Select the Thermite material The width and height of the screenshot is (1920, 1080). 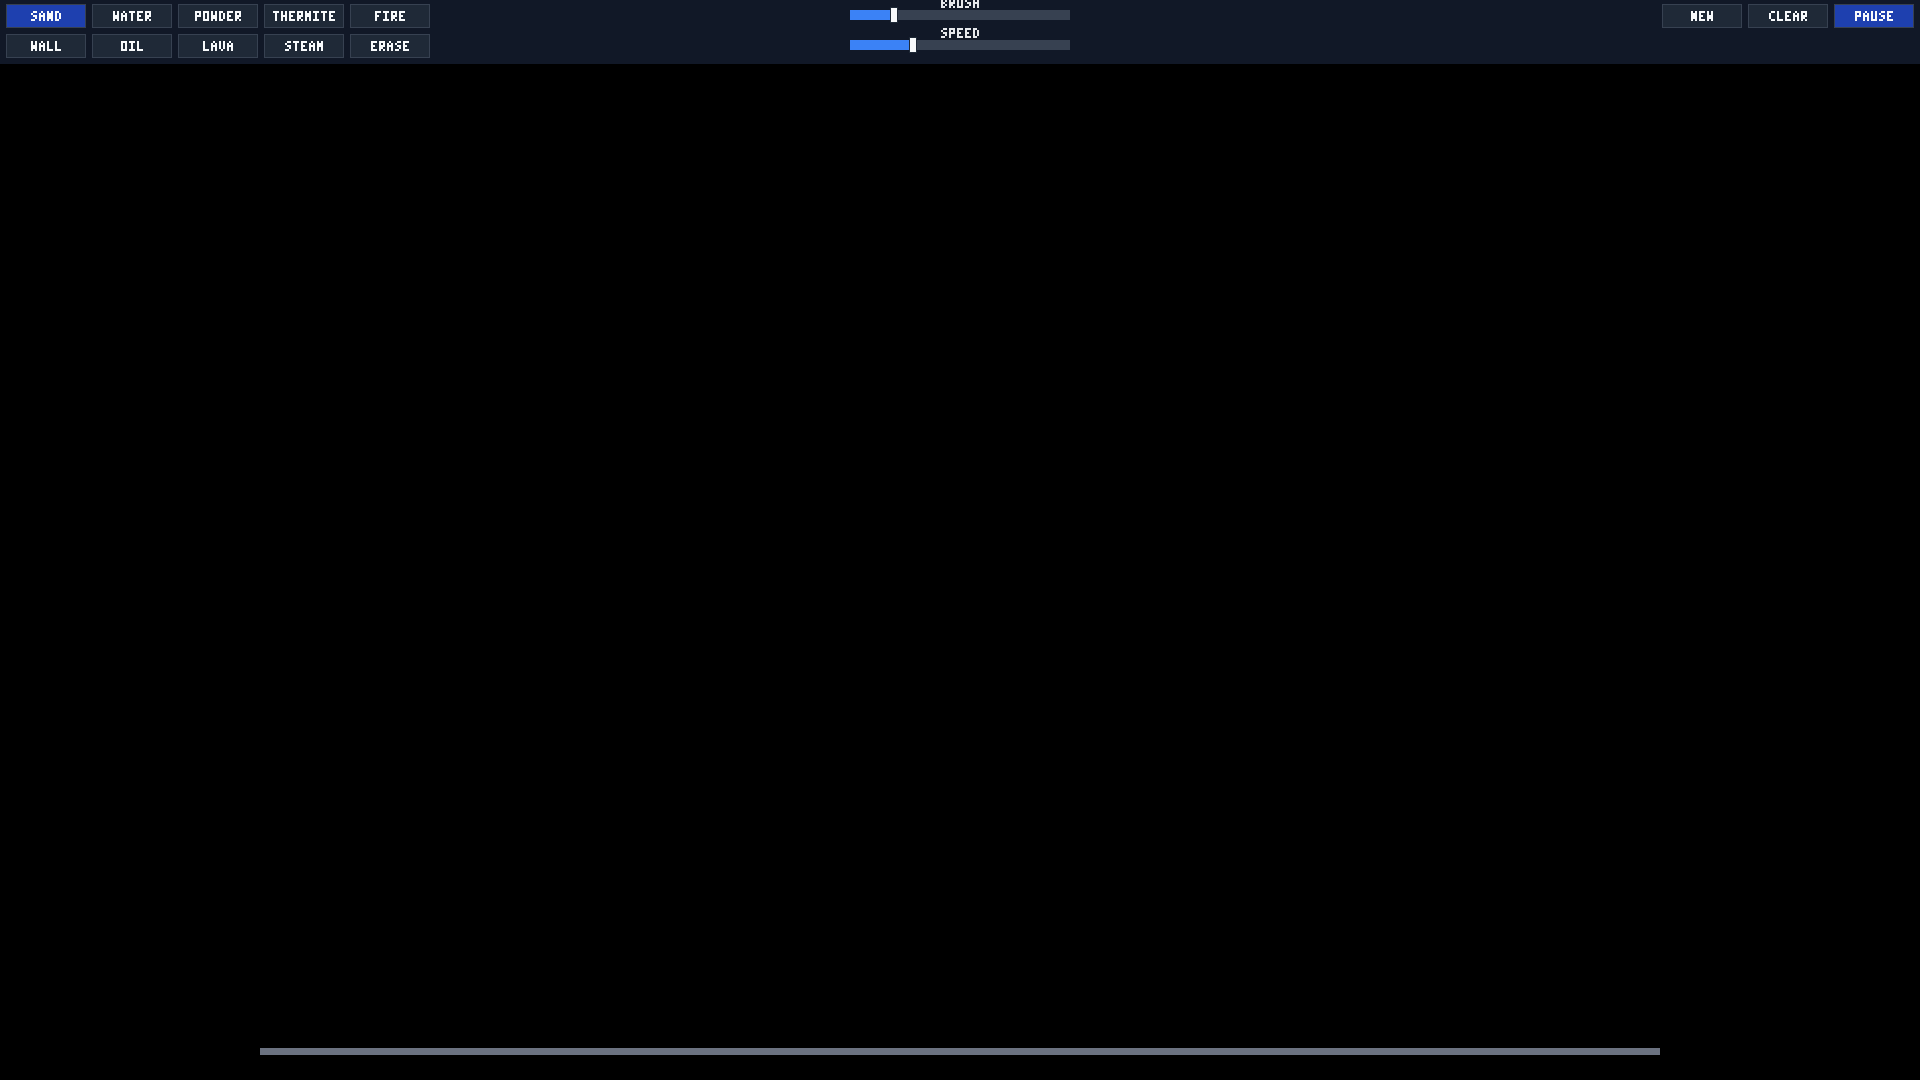click(304, 16)
